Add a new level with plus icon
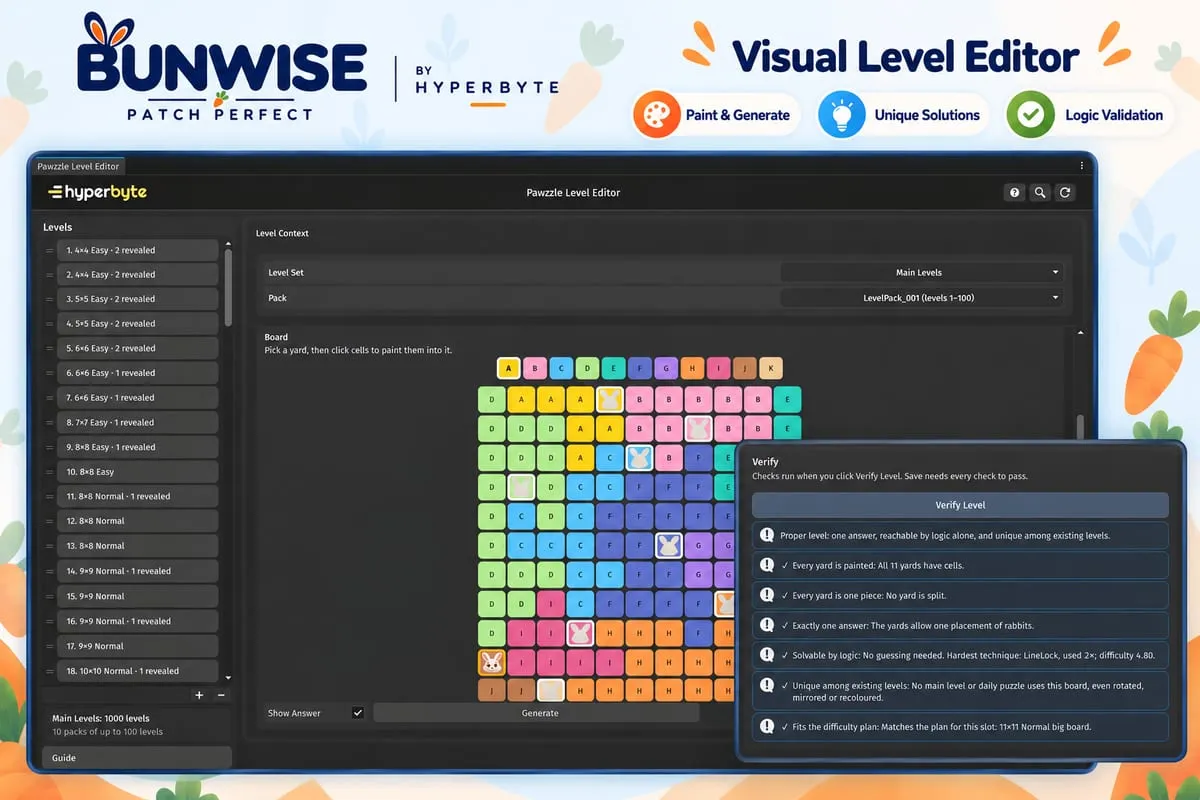Viewport: 1200px width, 800px height. (199, 694)
